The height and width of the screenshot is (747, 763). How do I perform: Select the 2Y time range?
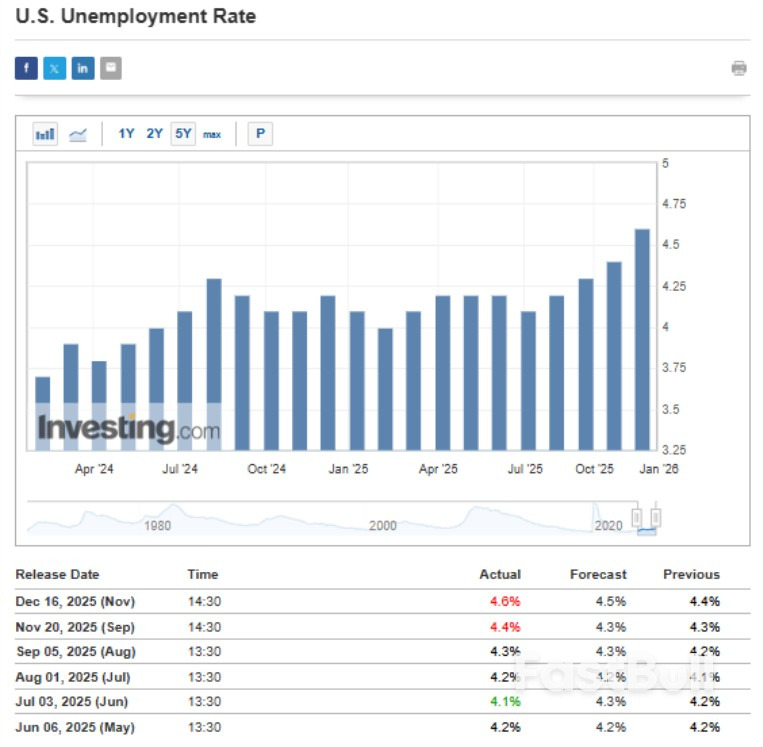pyautogui.click(x=154, y=134)
